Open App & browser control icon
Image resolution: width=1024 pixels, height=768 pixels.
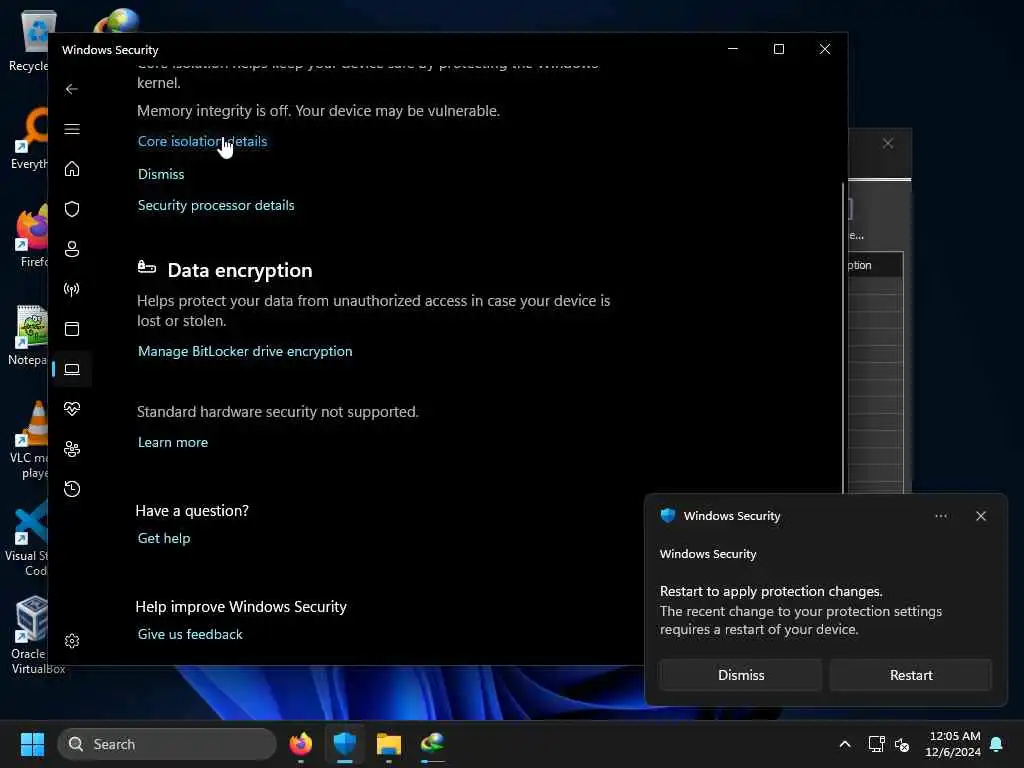72,329
